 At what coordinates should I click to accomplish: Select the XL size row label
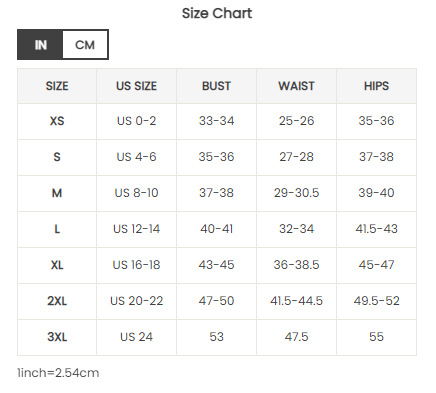(57, 265)
